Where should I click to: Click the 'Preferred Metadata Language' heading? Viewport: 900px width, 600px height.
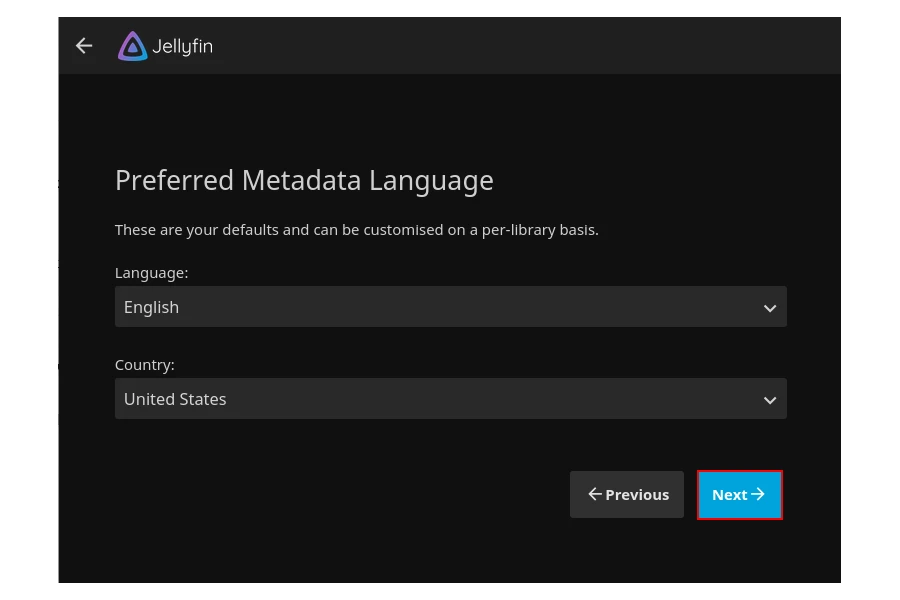click(304, 181)
